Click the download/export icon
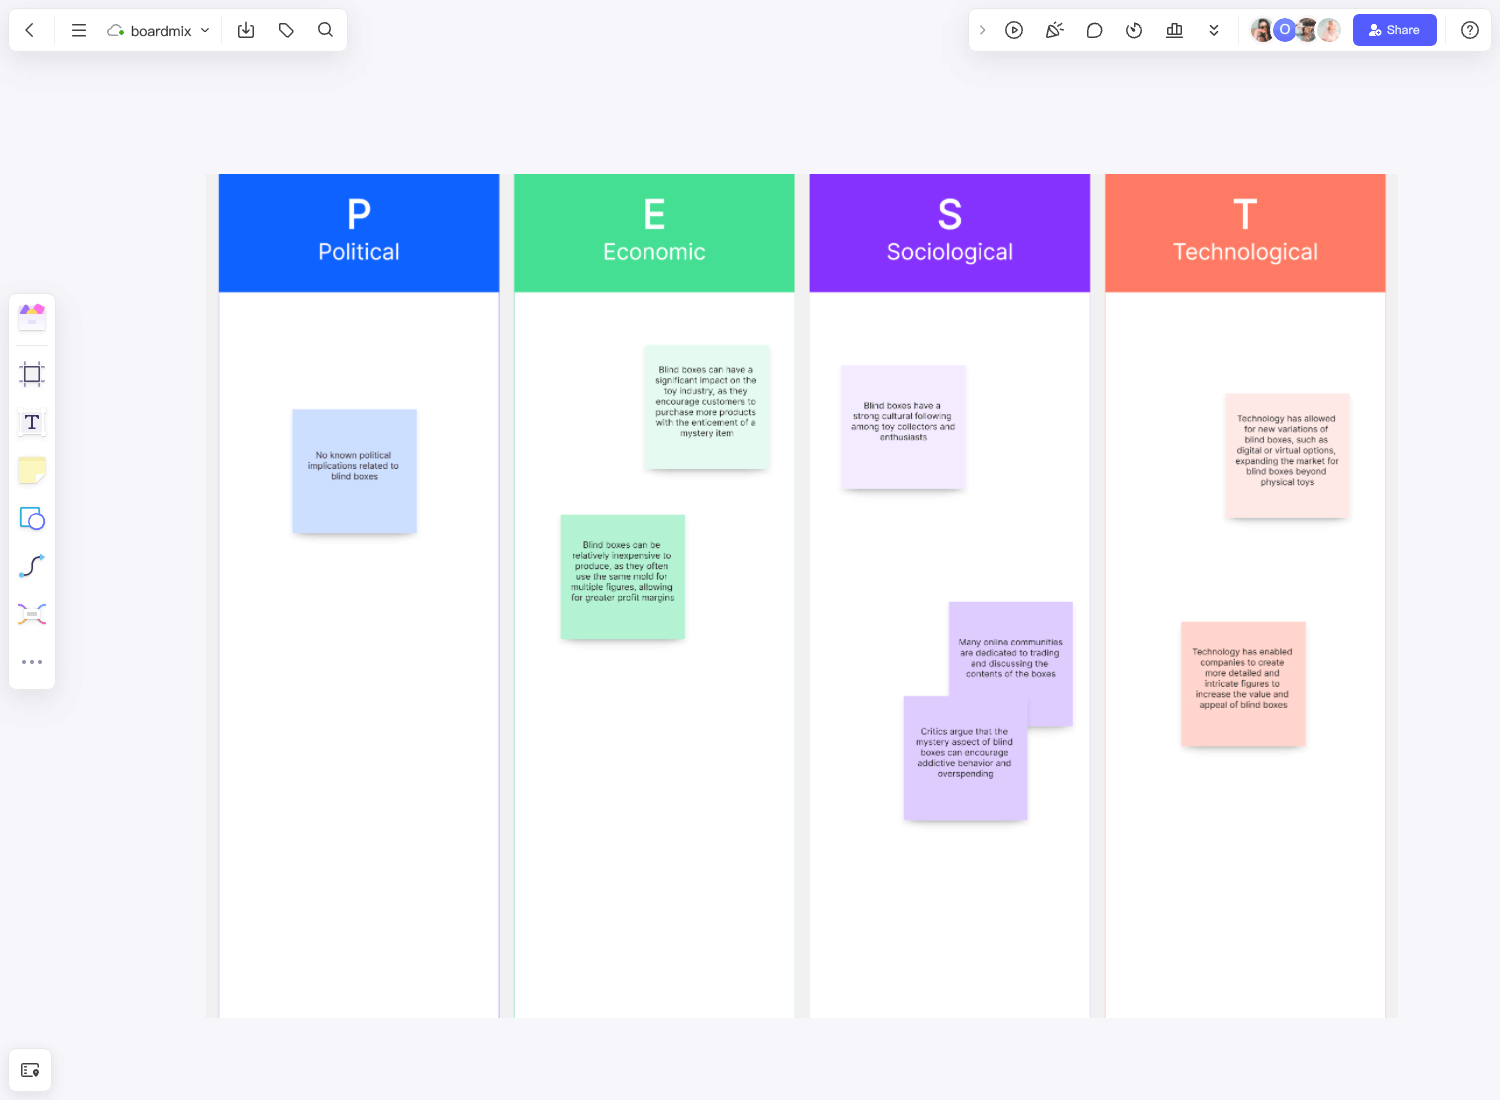 click(246, 30)
